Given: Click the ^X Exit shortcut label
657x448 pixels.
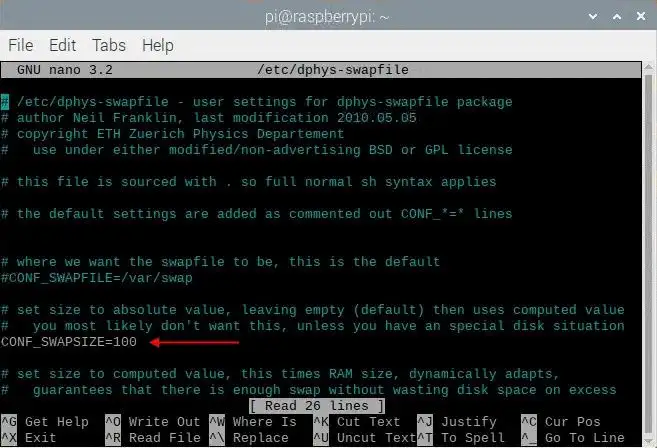Looking at the screenshot, I should tap(29, 438).
